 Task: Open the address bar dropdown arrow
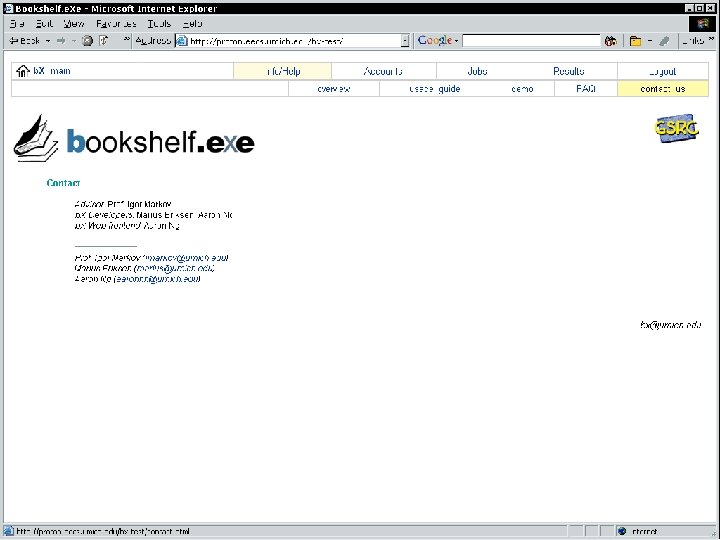coord(405,41)
